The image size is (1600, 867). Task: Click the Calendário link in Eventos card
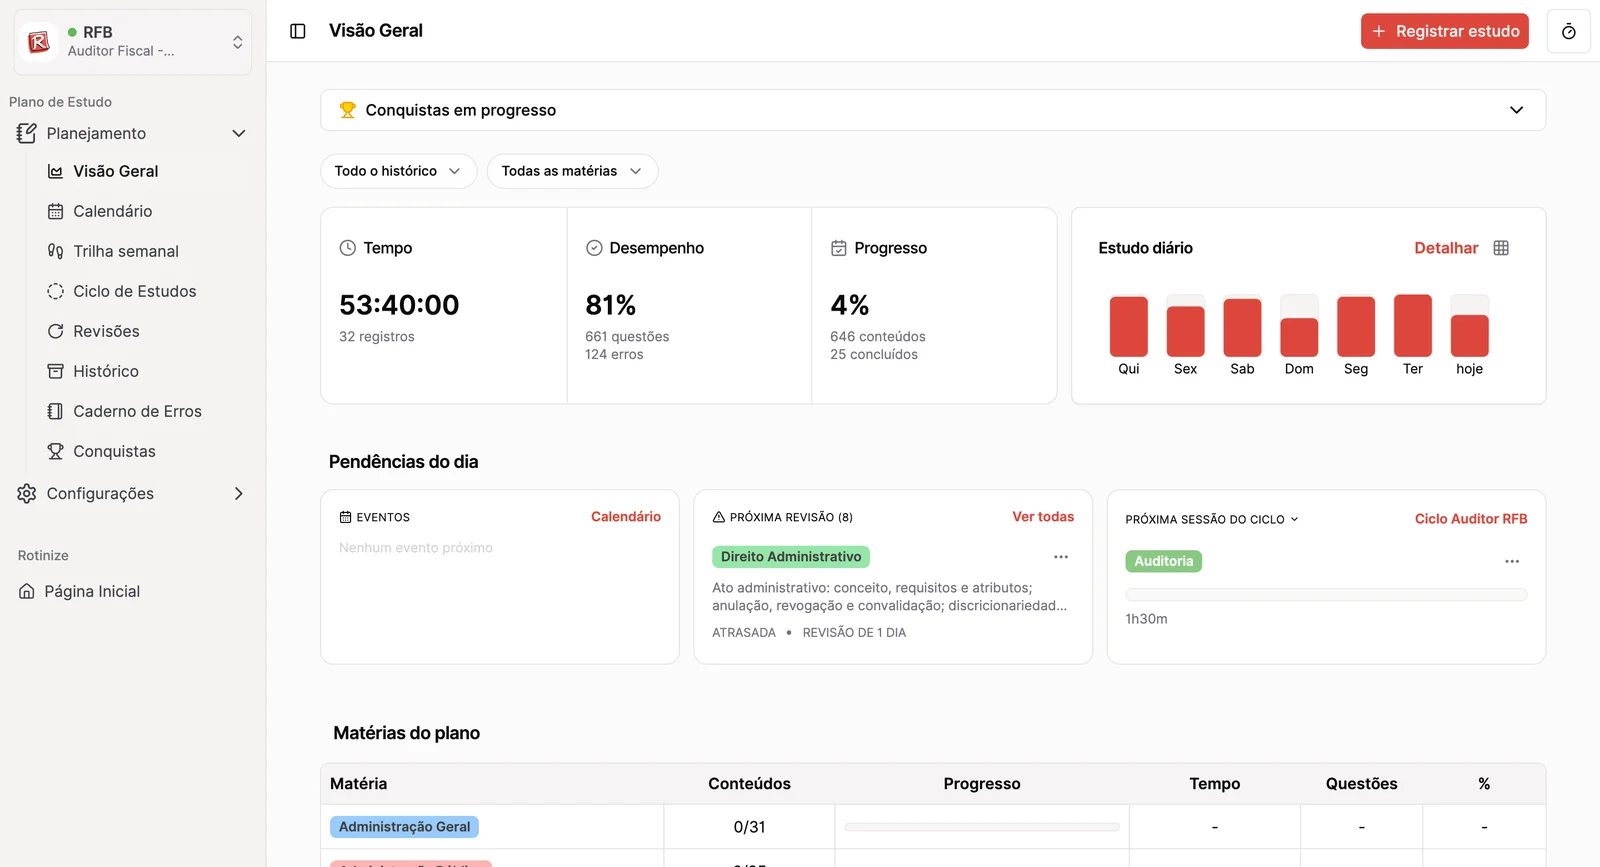point(626,517)
